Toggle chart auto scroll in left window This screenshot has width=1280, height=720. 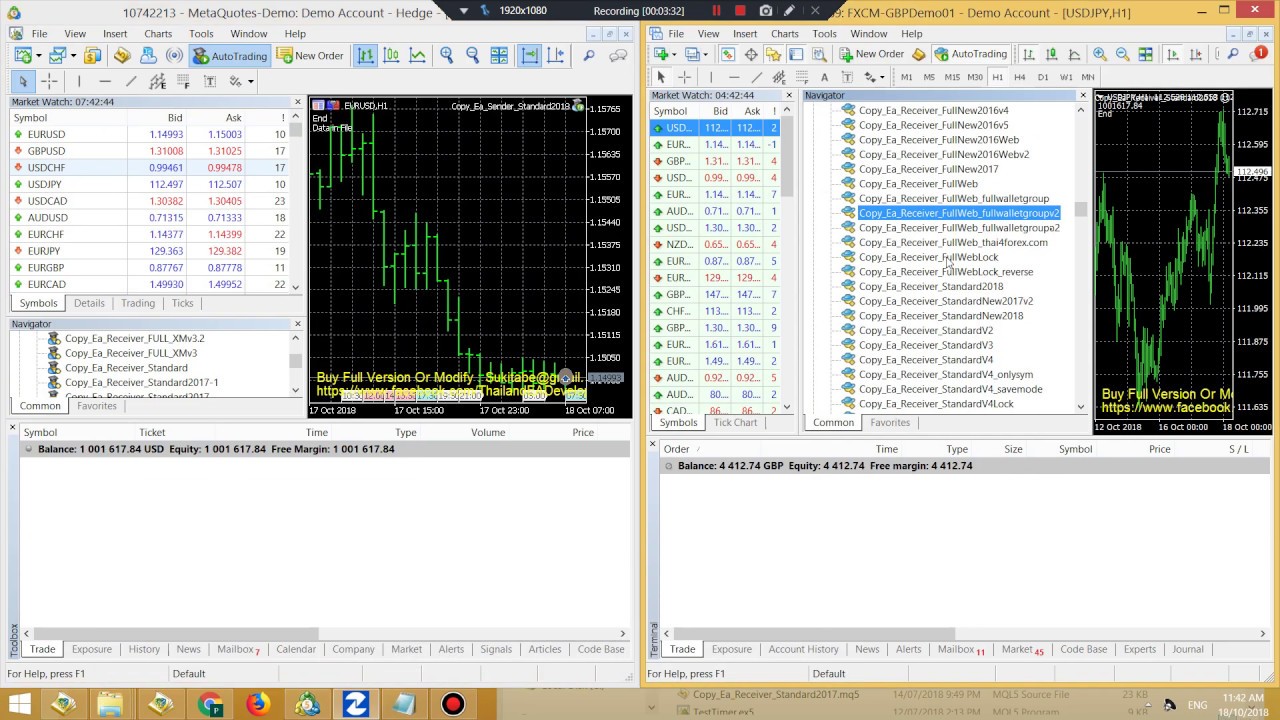coord(529,56)
